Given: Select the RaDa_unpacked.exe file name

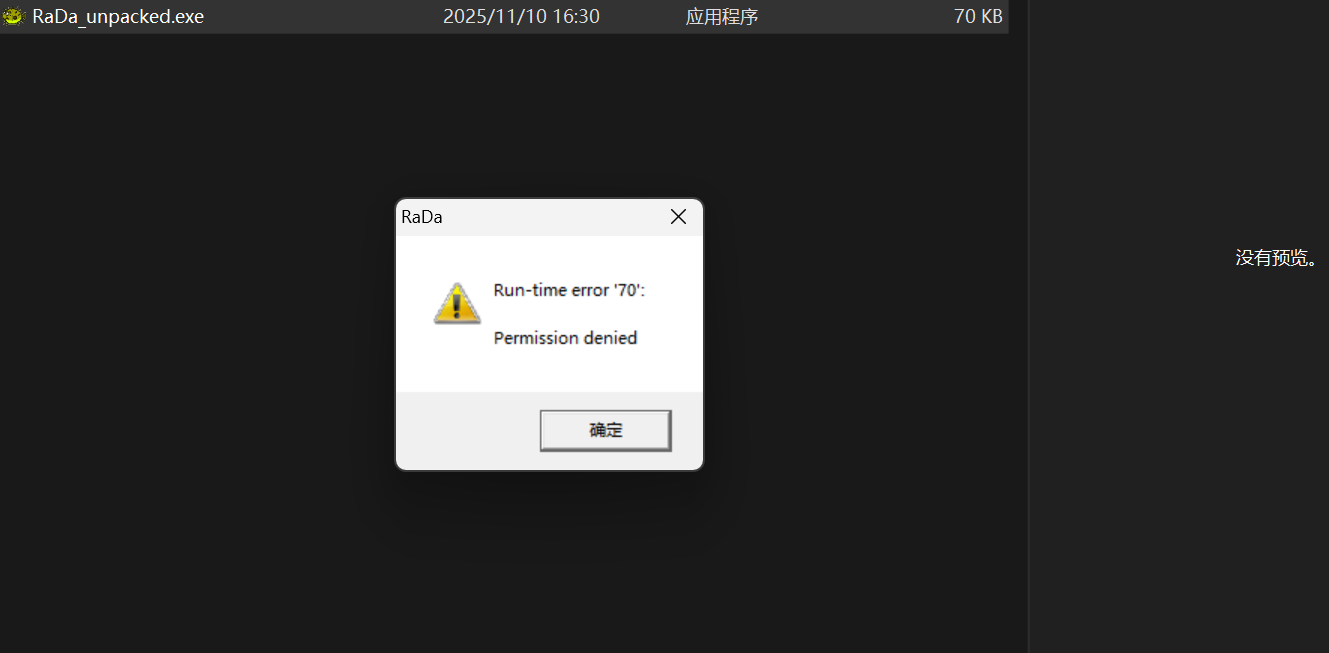Looking at the screenshot, I should click(118, 17).
